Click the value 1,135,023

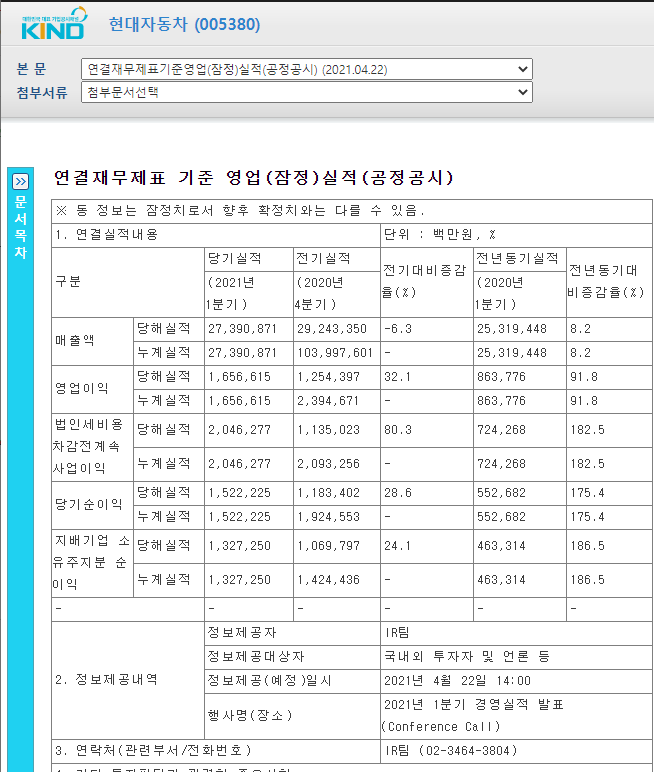[328, 430]
